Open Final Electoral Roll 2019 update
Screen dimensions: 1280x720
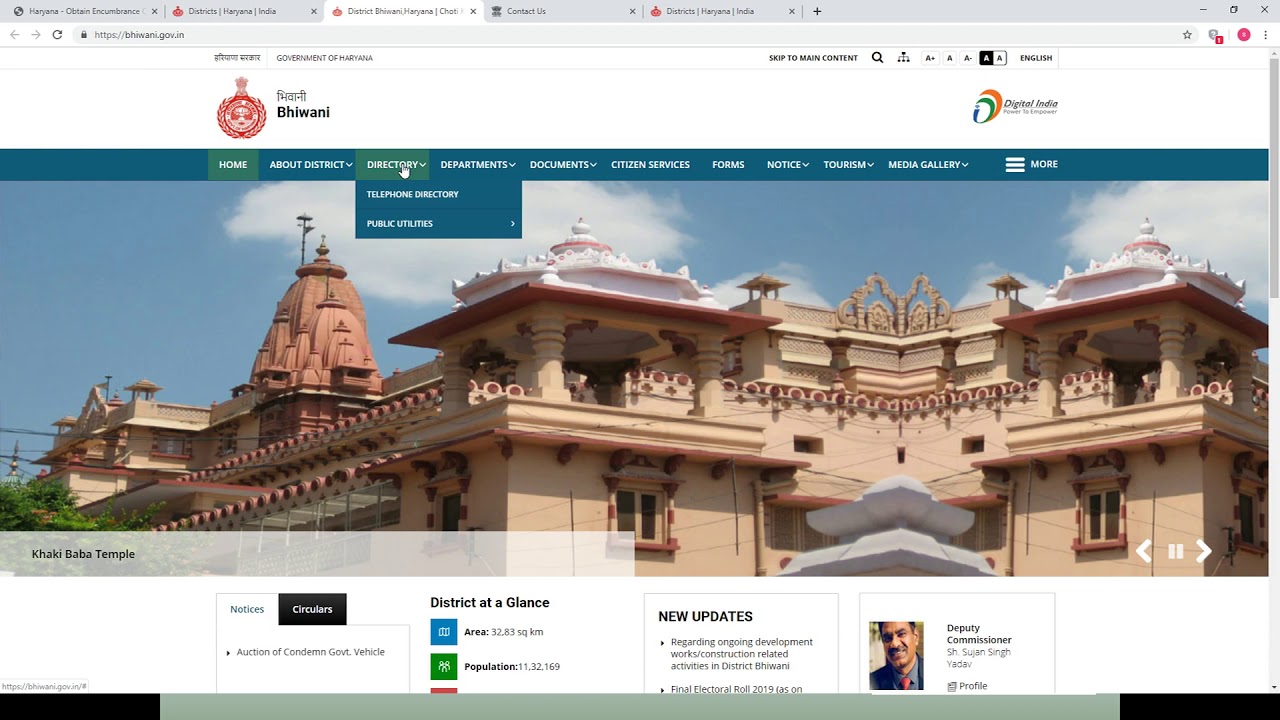736,689
